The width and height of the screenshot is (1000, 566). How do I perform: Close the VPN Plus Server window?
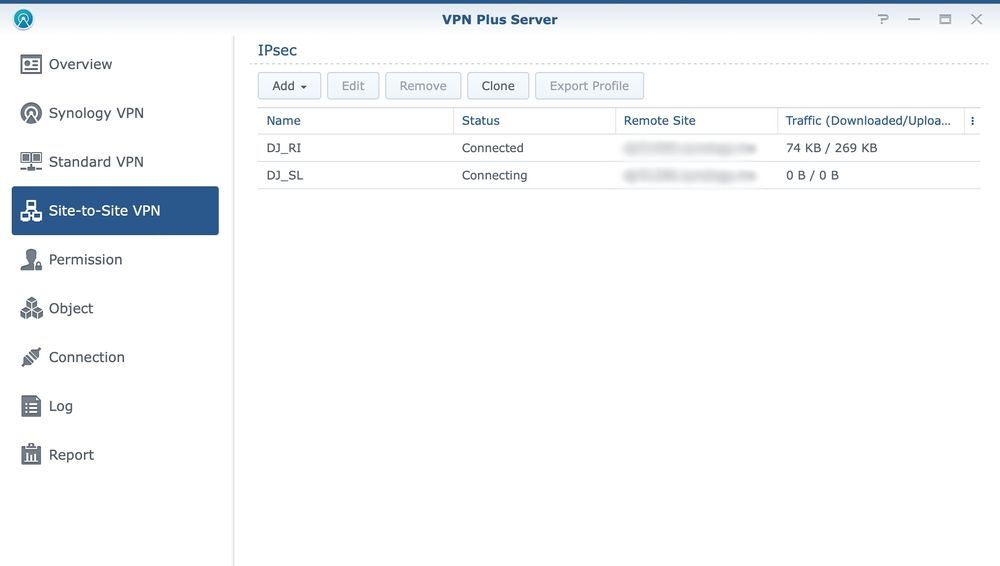pos(976,19)
